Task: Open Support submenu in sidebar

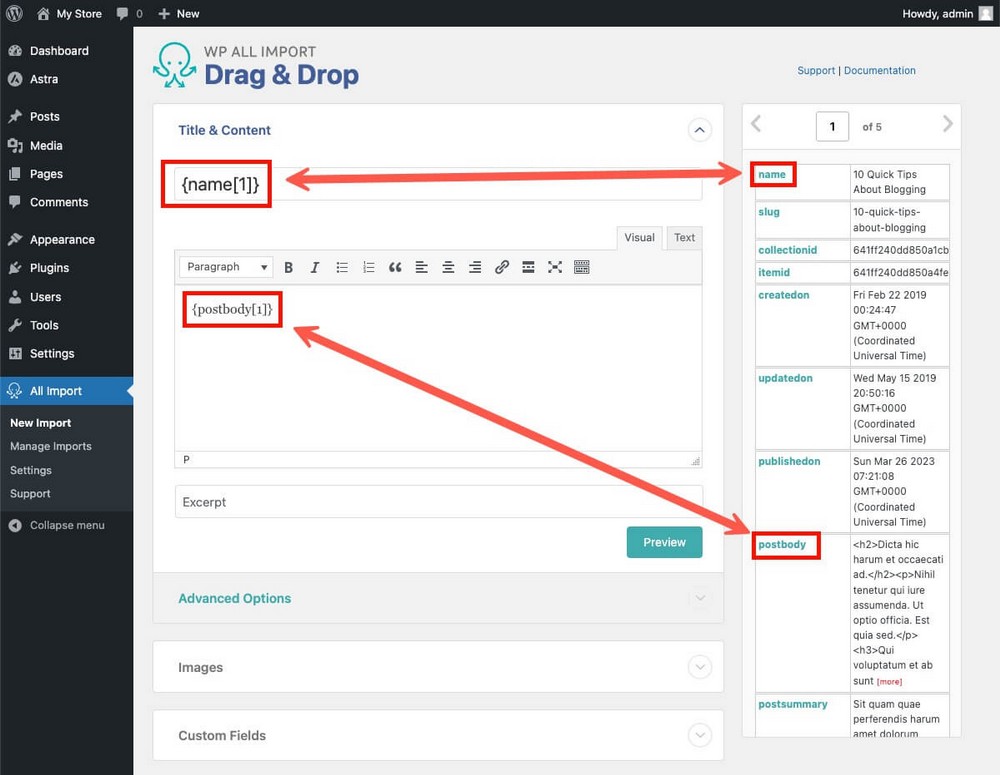Action: tap(30, 494)
